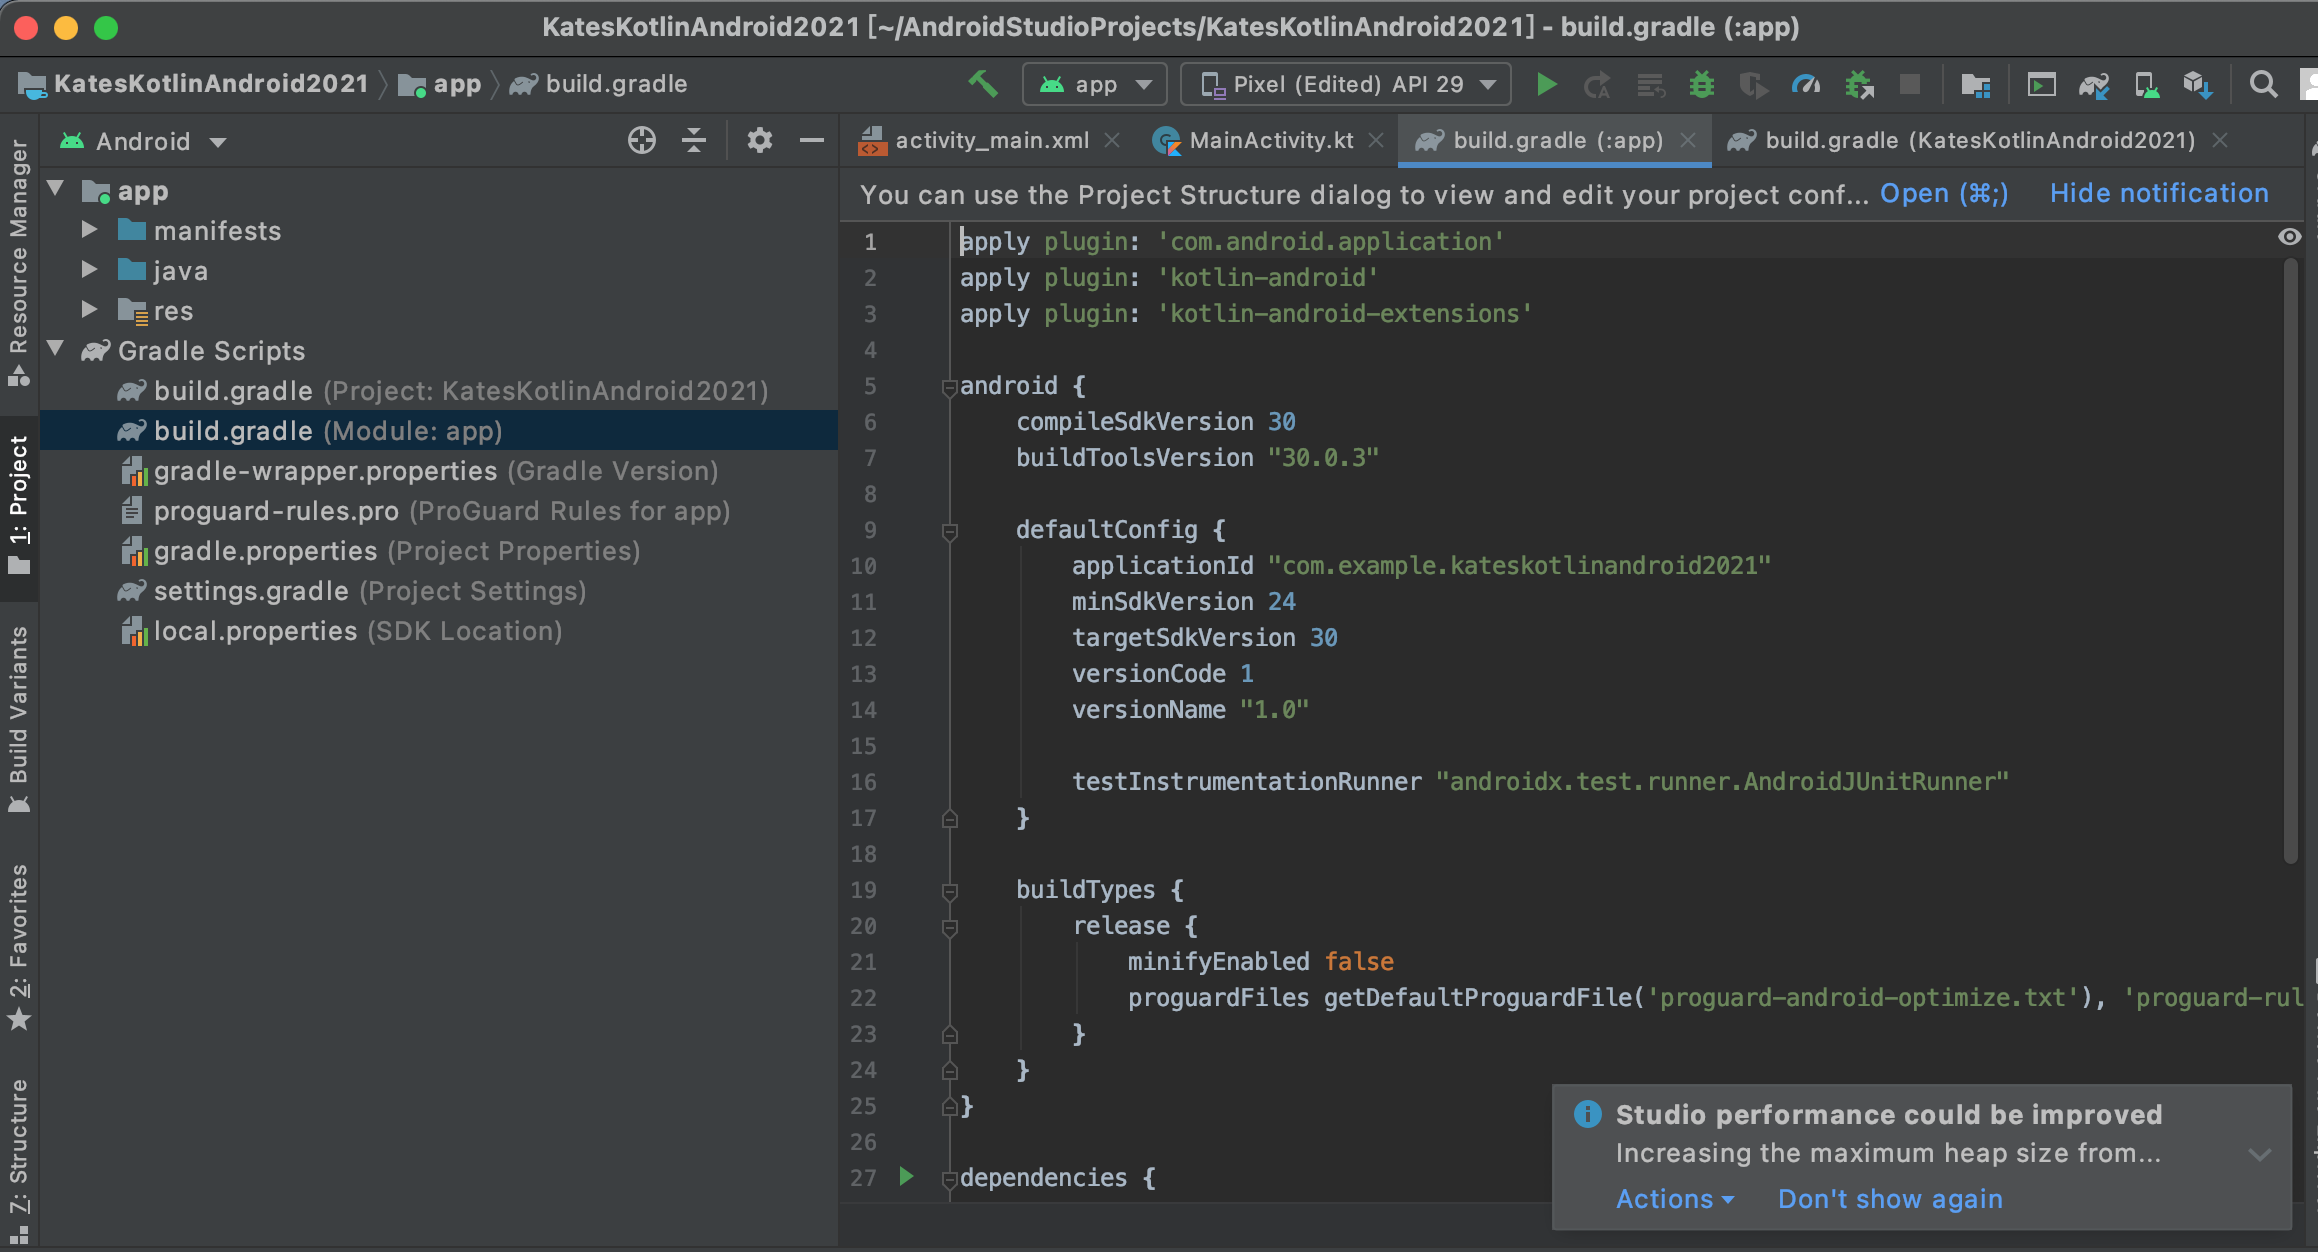Image resolution: width=2318 pixels, height=1252 pixels.
Task: Open the Android Profiler gauge icon
Action: pos(1805,84)
